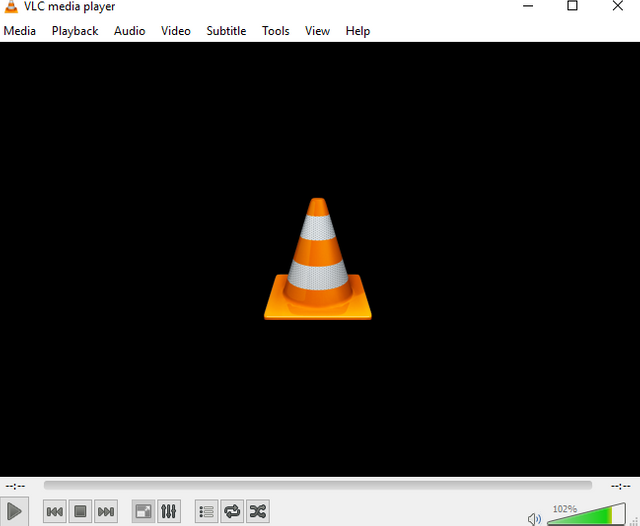The width and height of the screenshot is (640, 526).
Task: Toggle shuffle random playback
Action: pyautogui.click(x=258, y=511)
